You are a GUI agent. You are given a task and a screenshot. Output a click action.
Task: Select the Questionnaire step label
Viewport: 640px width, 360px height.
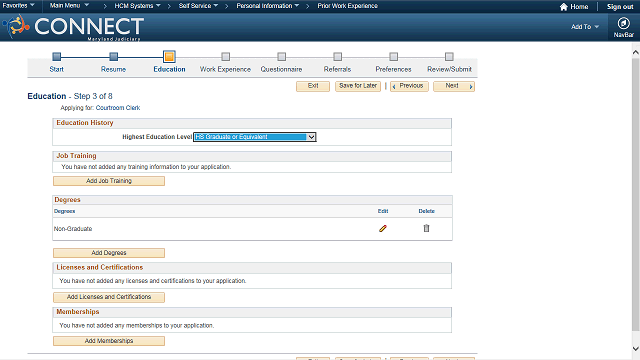282,69
